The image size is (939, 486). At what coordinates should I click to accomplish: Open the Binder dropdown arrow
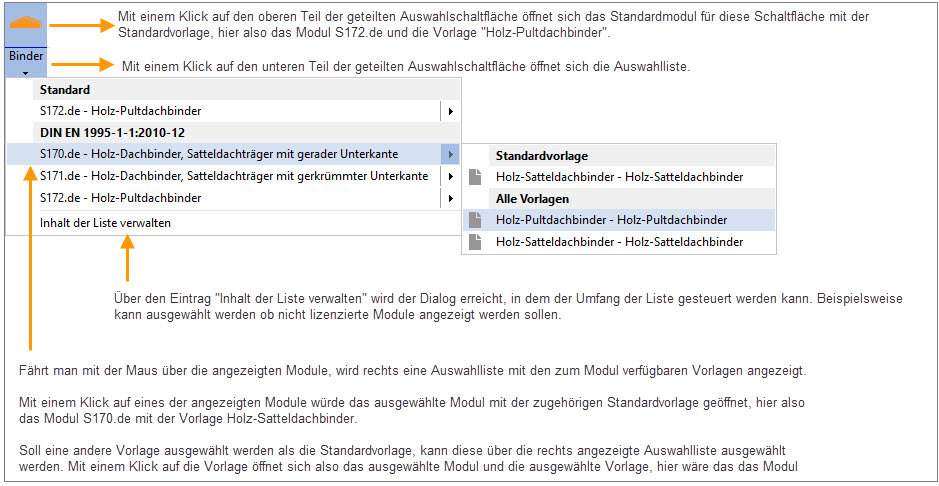tap(25, 73)
